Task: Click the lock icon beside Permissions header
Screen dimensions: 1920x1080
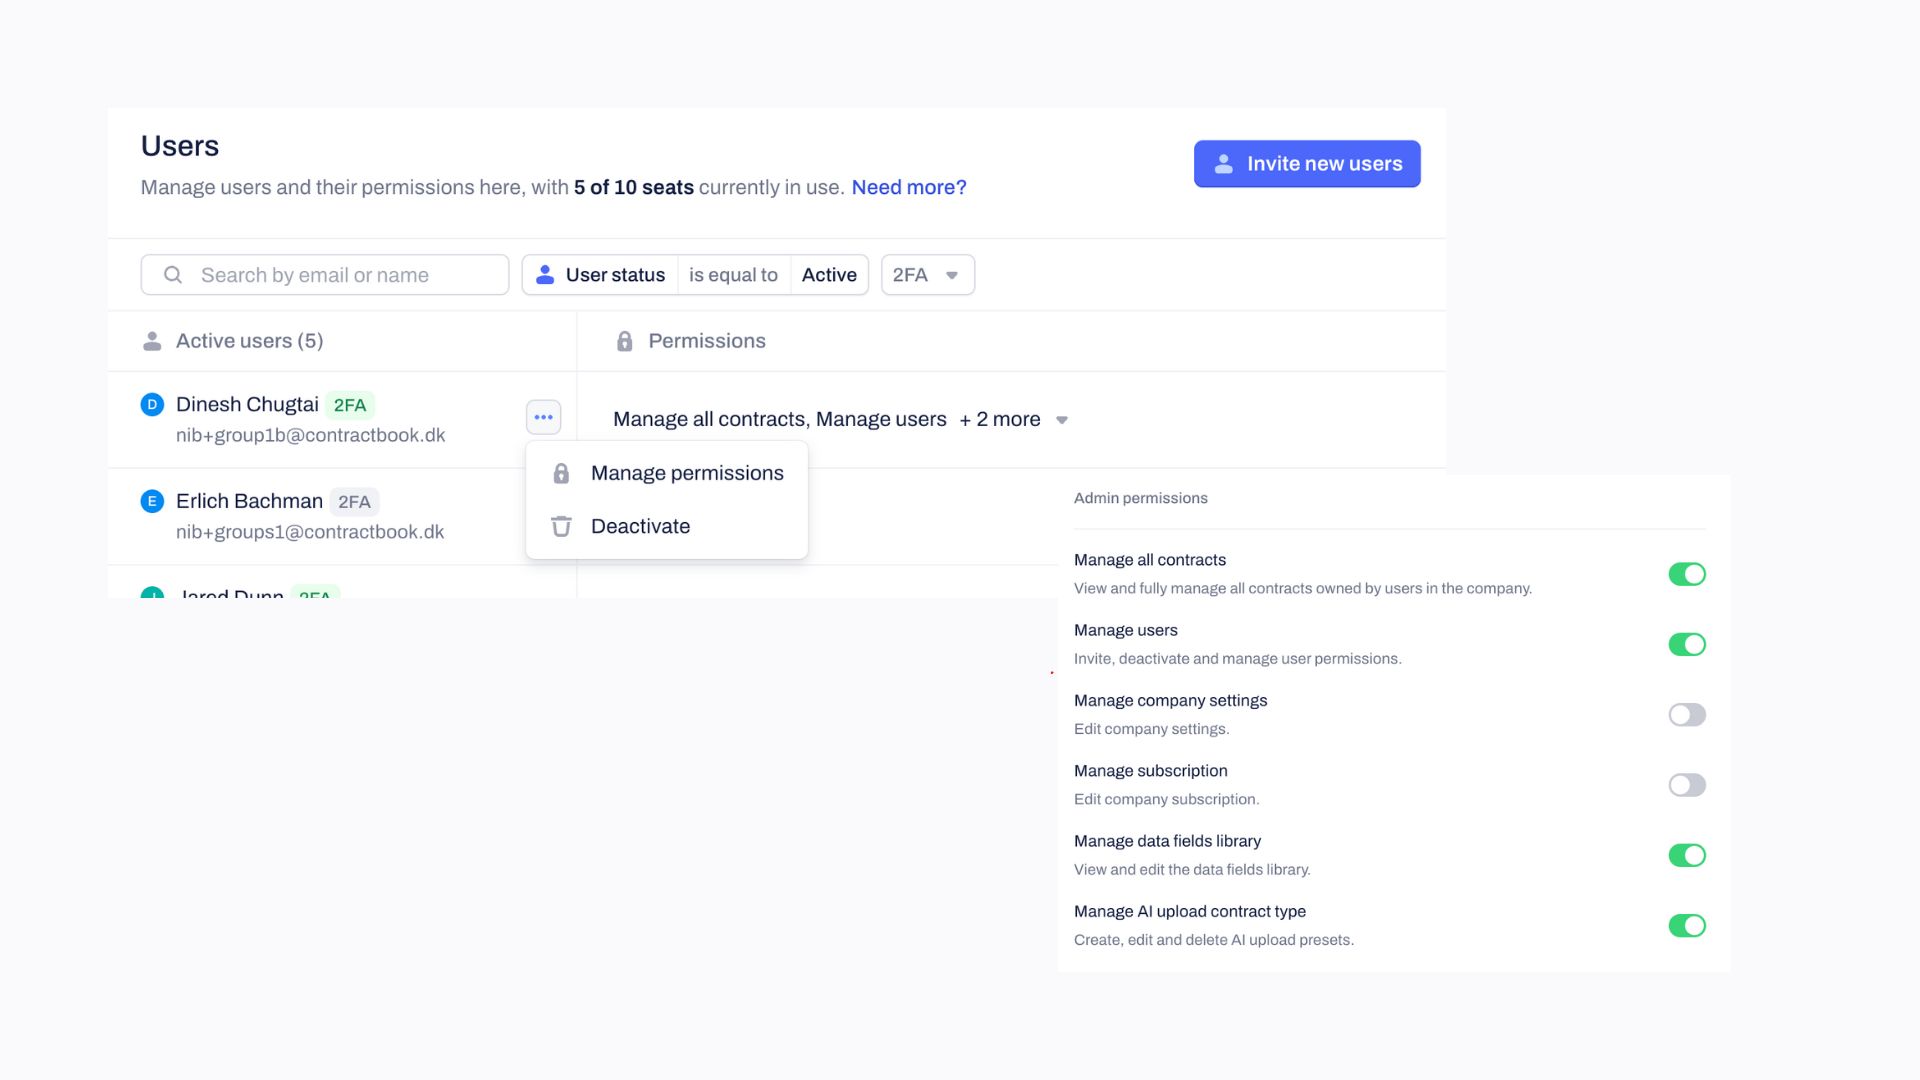Action: [625, 340]
